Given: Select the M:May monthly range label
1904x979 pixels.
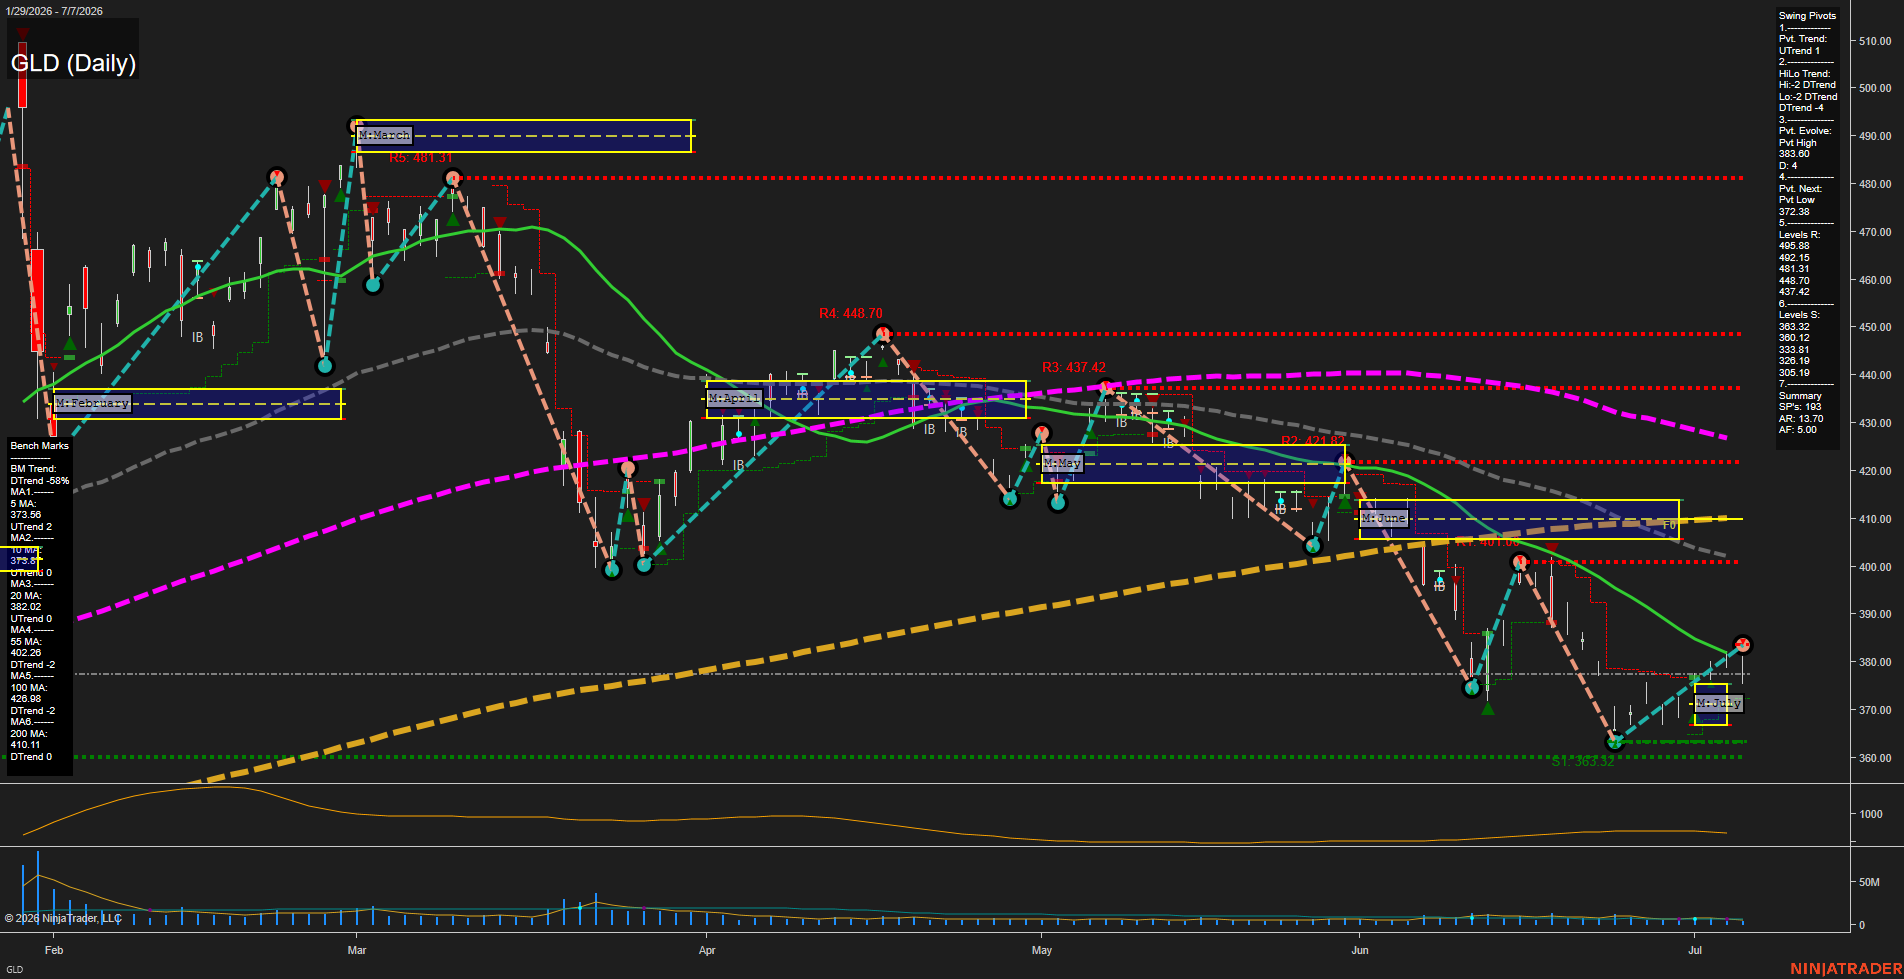Looking at the screenshot, I should click(1061, 463).
